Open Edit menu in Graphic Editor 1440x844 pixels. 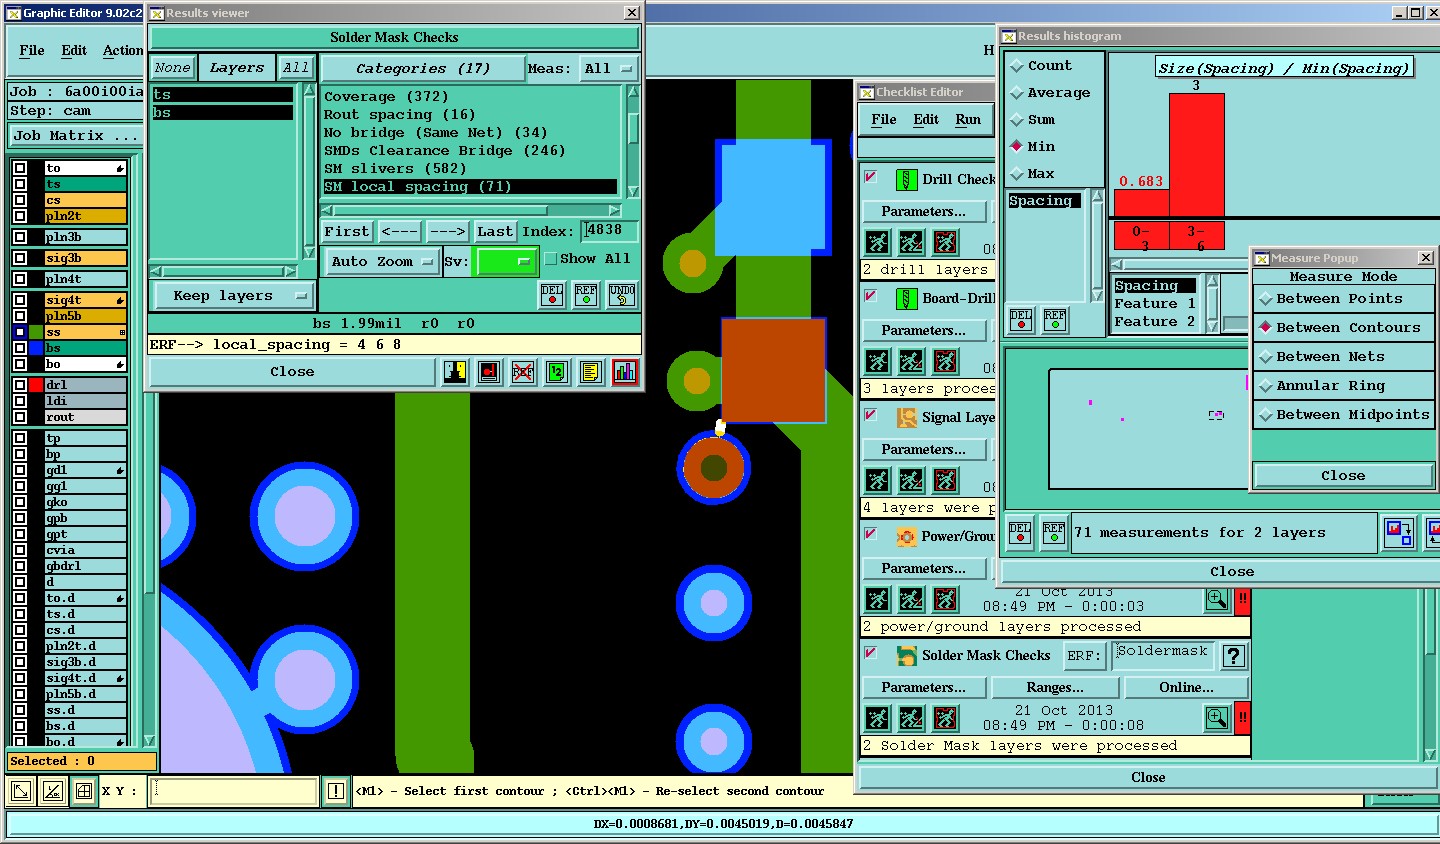click(74, 50)
